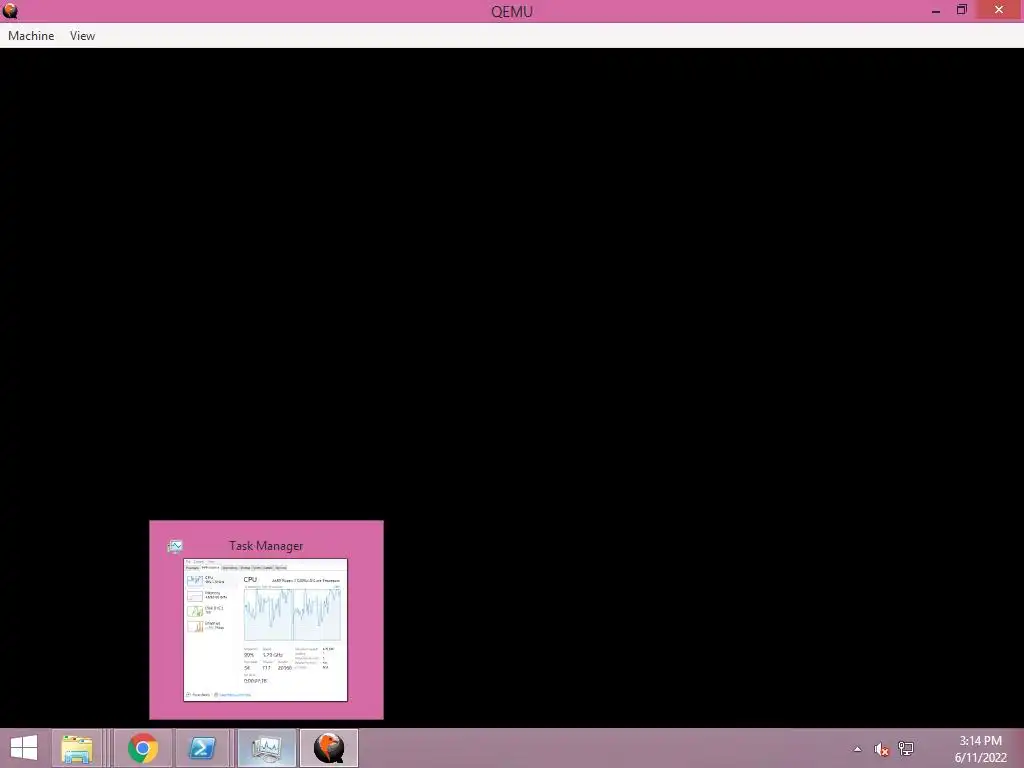Screen dimensions: 1024x768
Task: Close the QEMU window
Action: coord(999,10)
